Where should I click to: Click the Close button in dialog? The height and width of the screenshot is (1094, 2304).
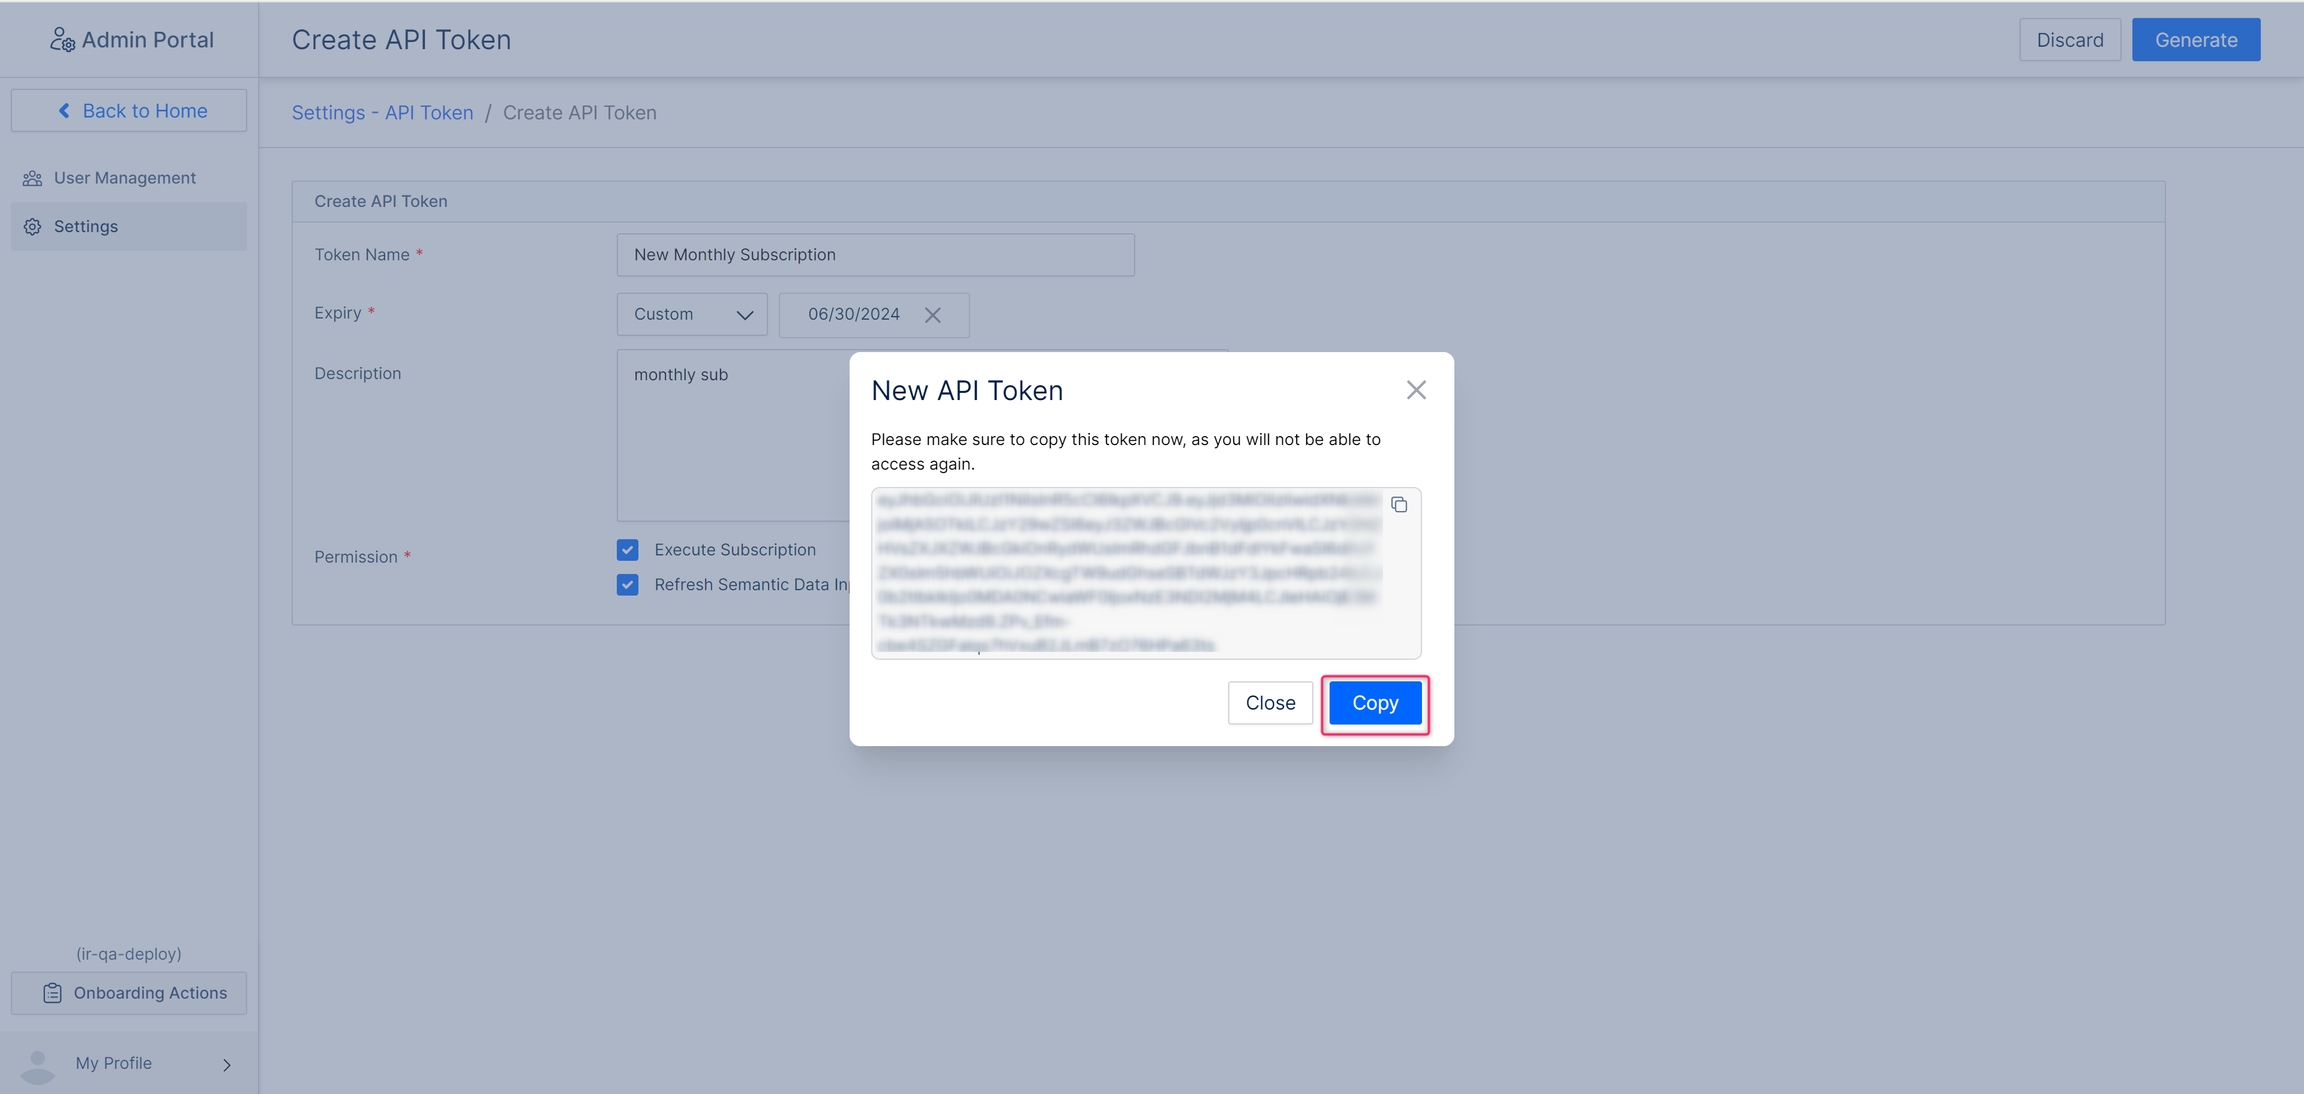coord(1269,703)
